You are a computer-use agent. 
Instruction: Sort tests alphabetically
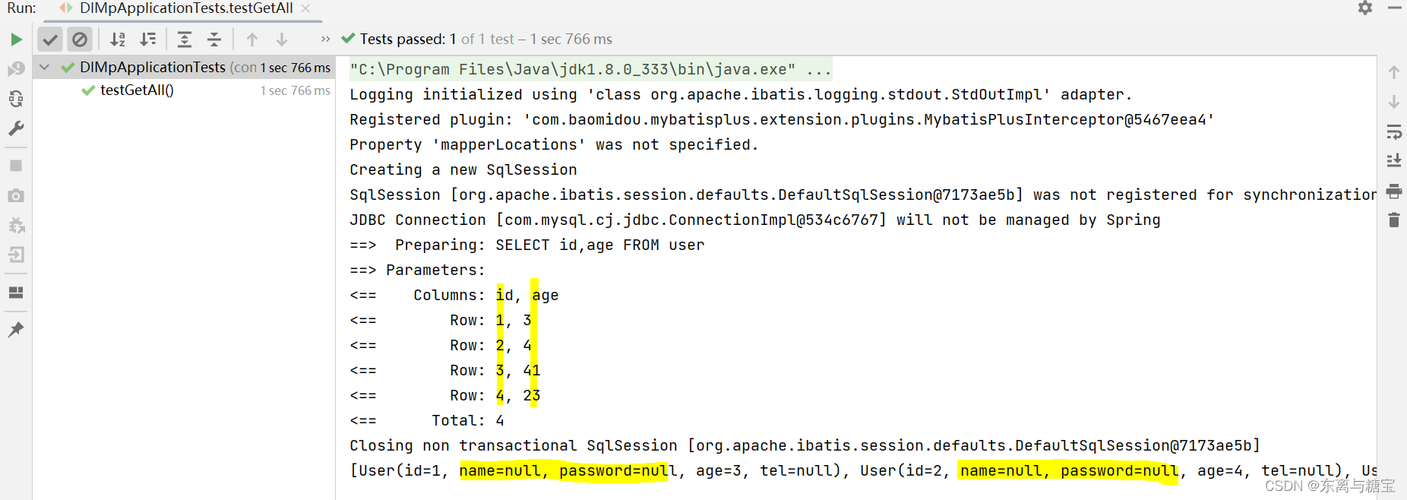pos(118,39)
